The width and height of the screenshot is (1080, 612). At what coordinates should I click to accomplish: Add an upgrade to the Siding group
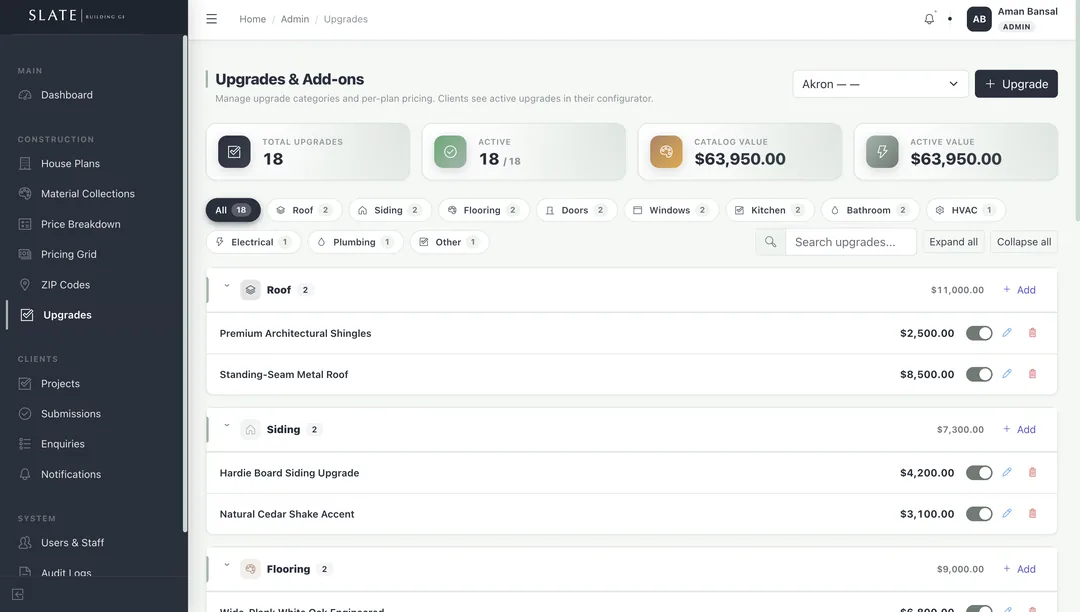click(1019, 430)
